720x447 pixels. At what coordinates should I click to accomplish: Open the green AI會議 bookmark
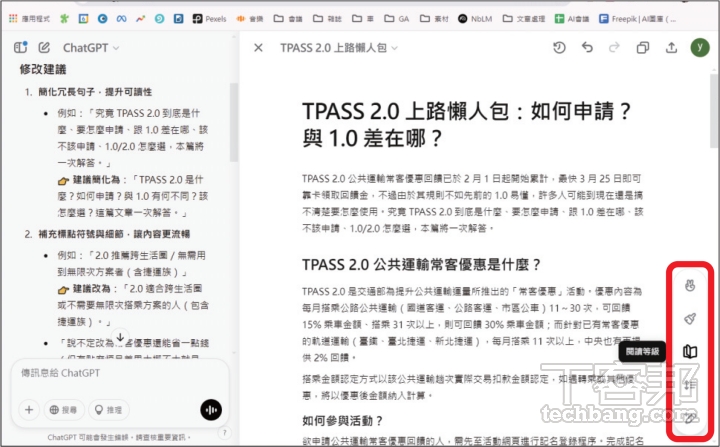pyautogui.click(x=572, y=19)
